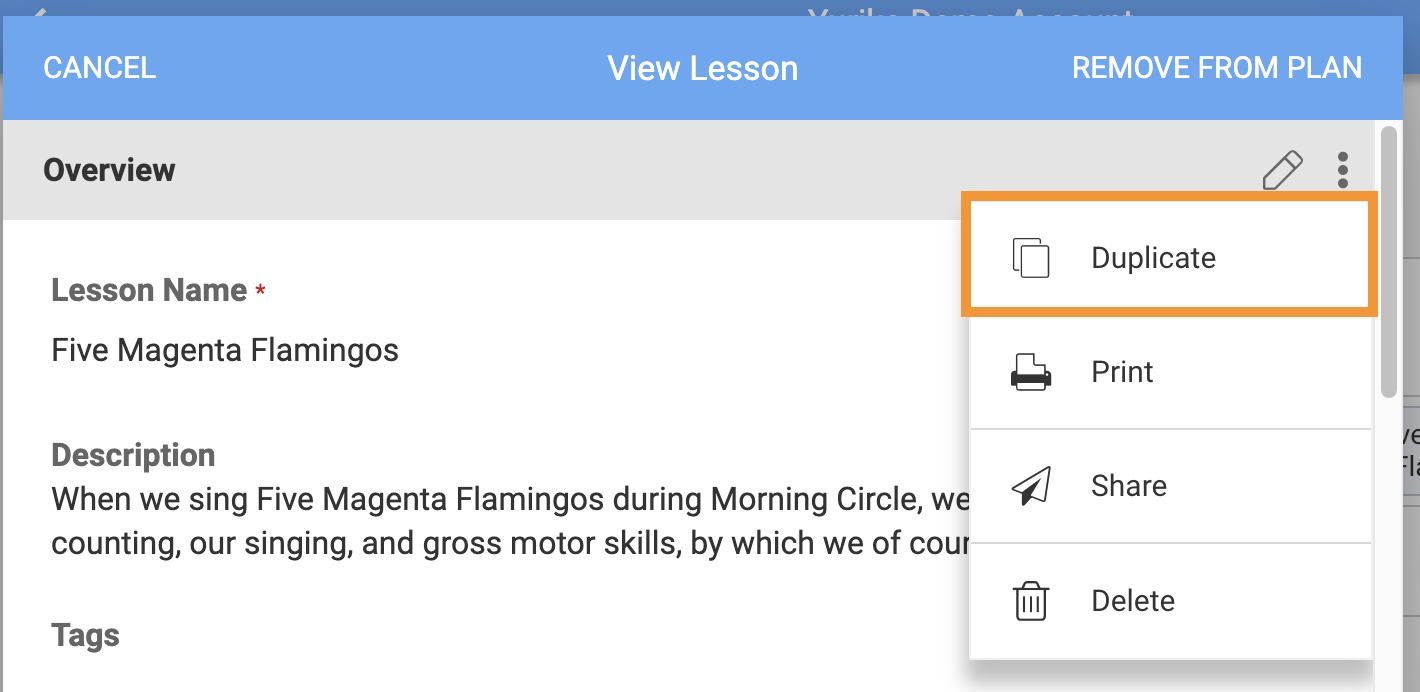Click REMOVE FROM PLAN button
This screenshot has width=1420, height=692.
click(x=1217, y=68)
